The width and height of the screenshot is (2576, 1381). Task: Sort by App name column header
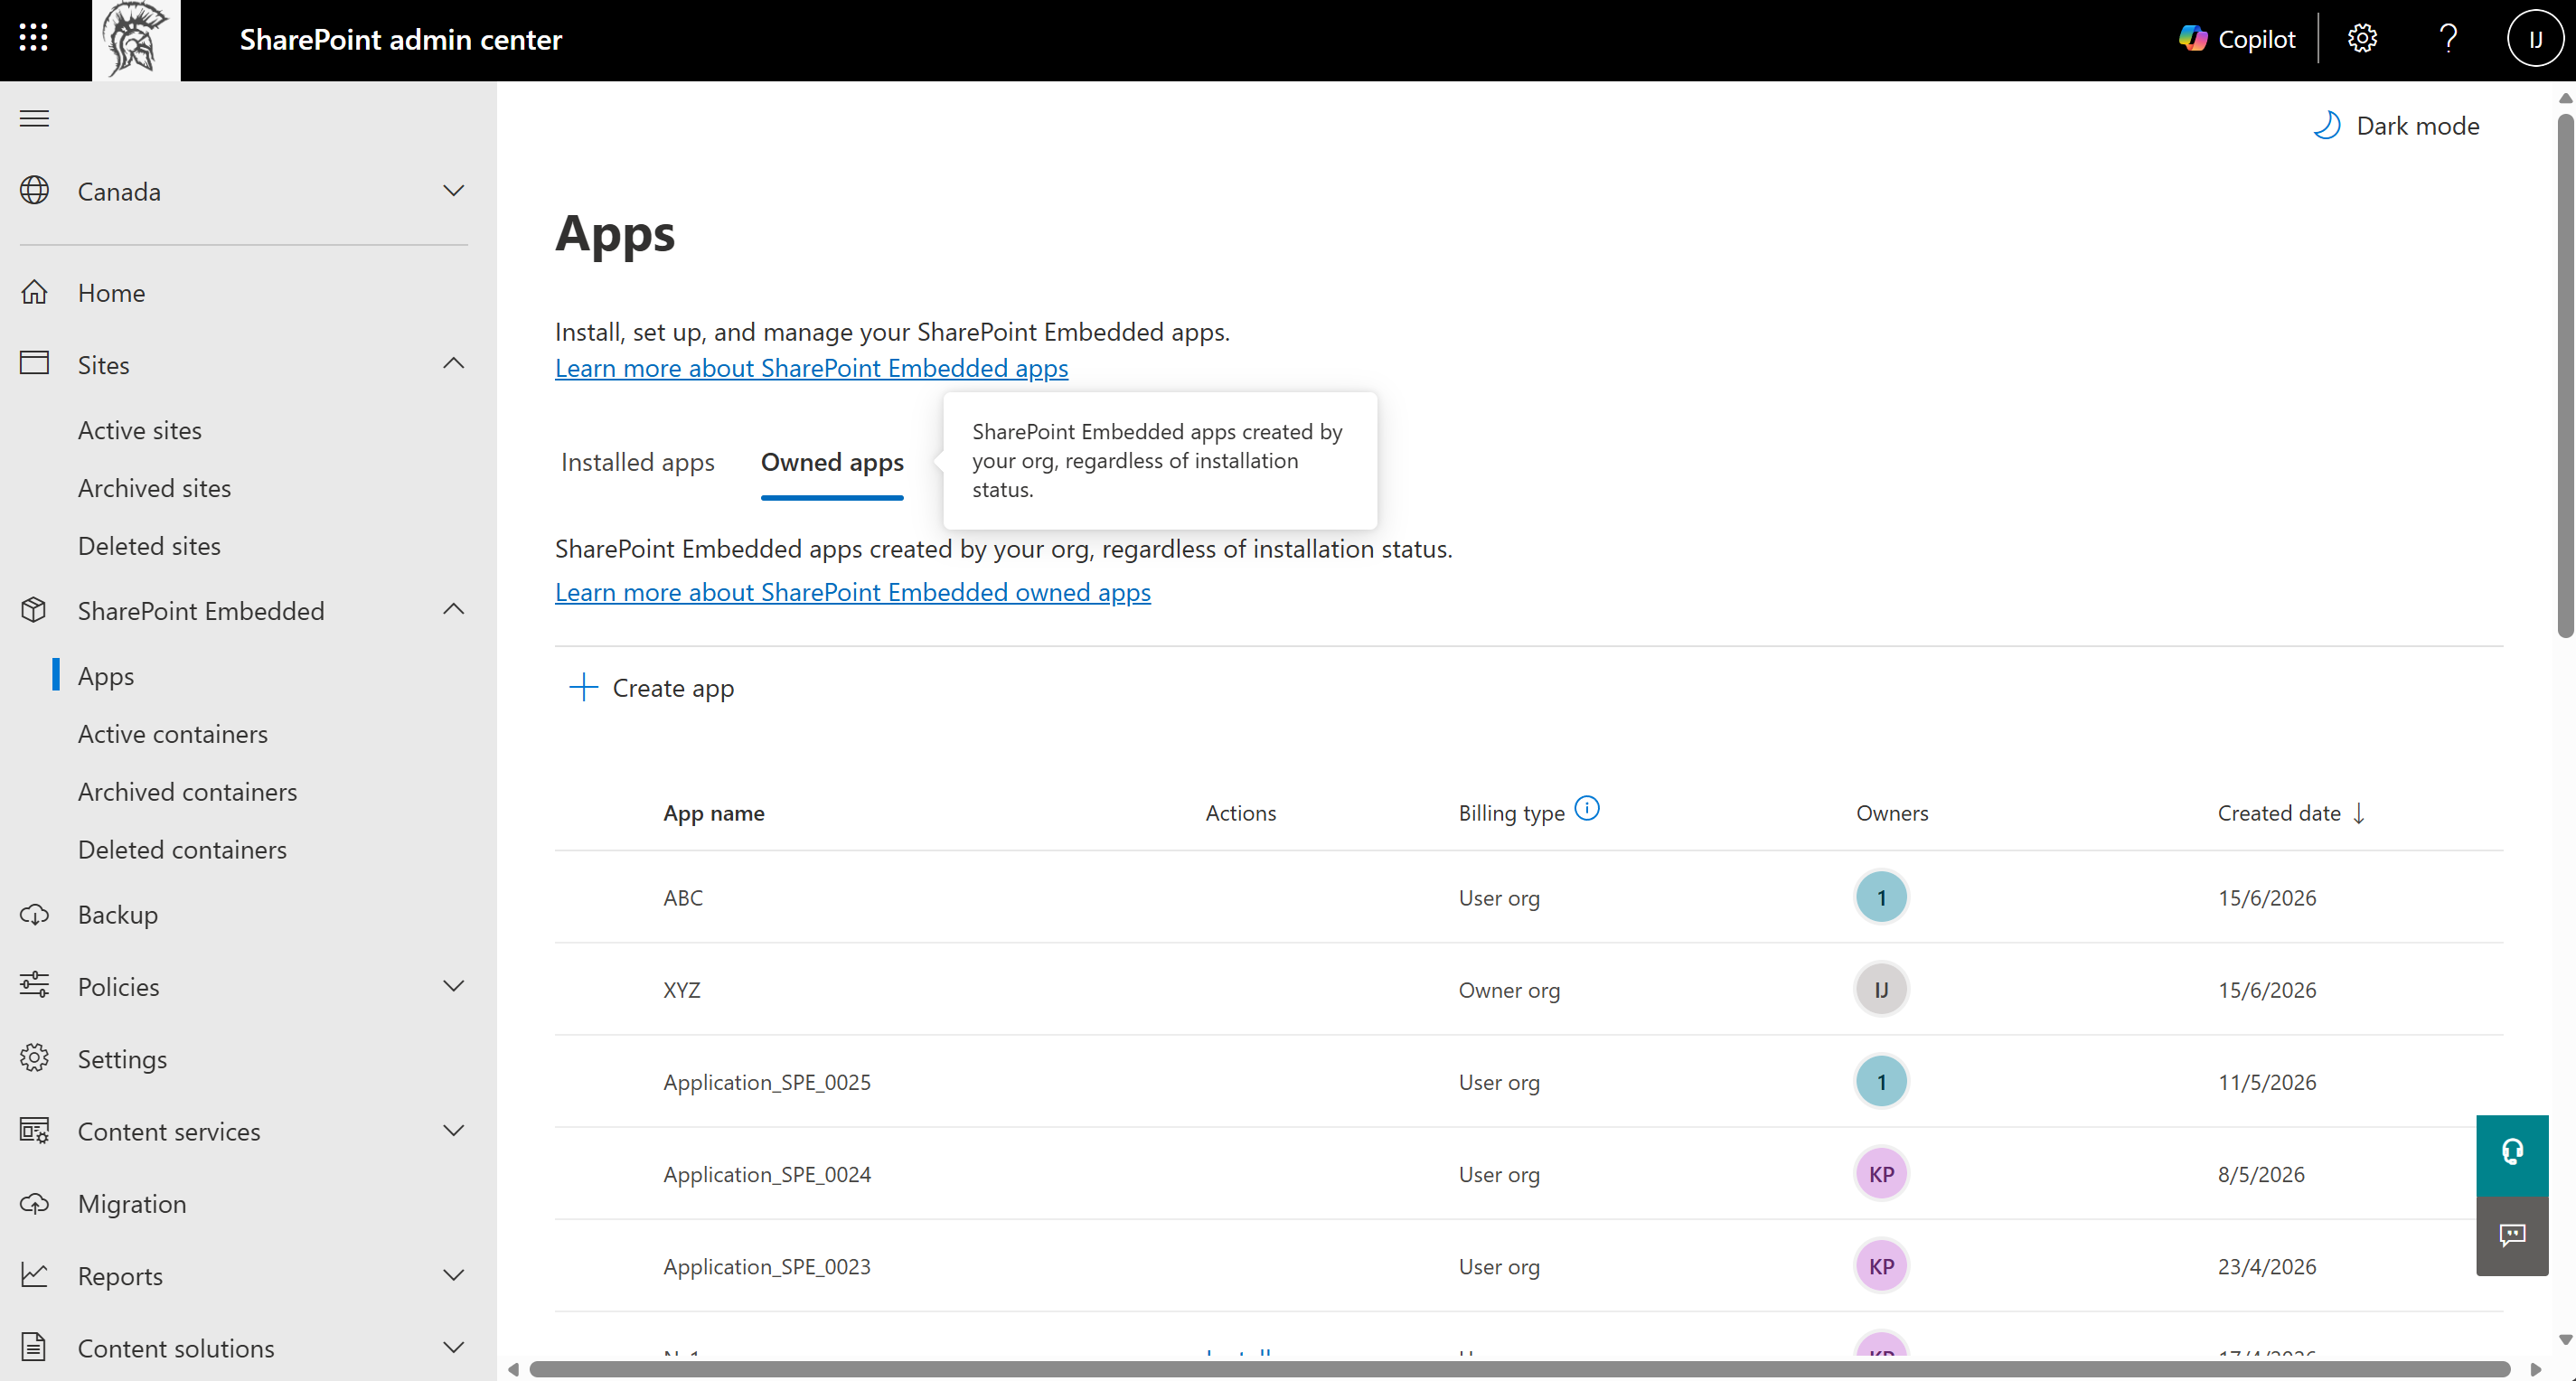714,813
